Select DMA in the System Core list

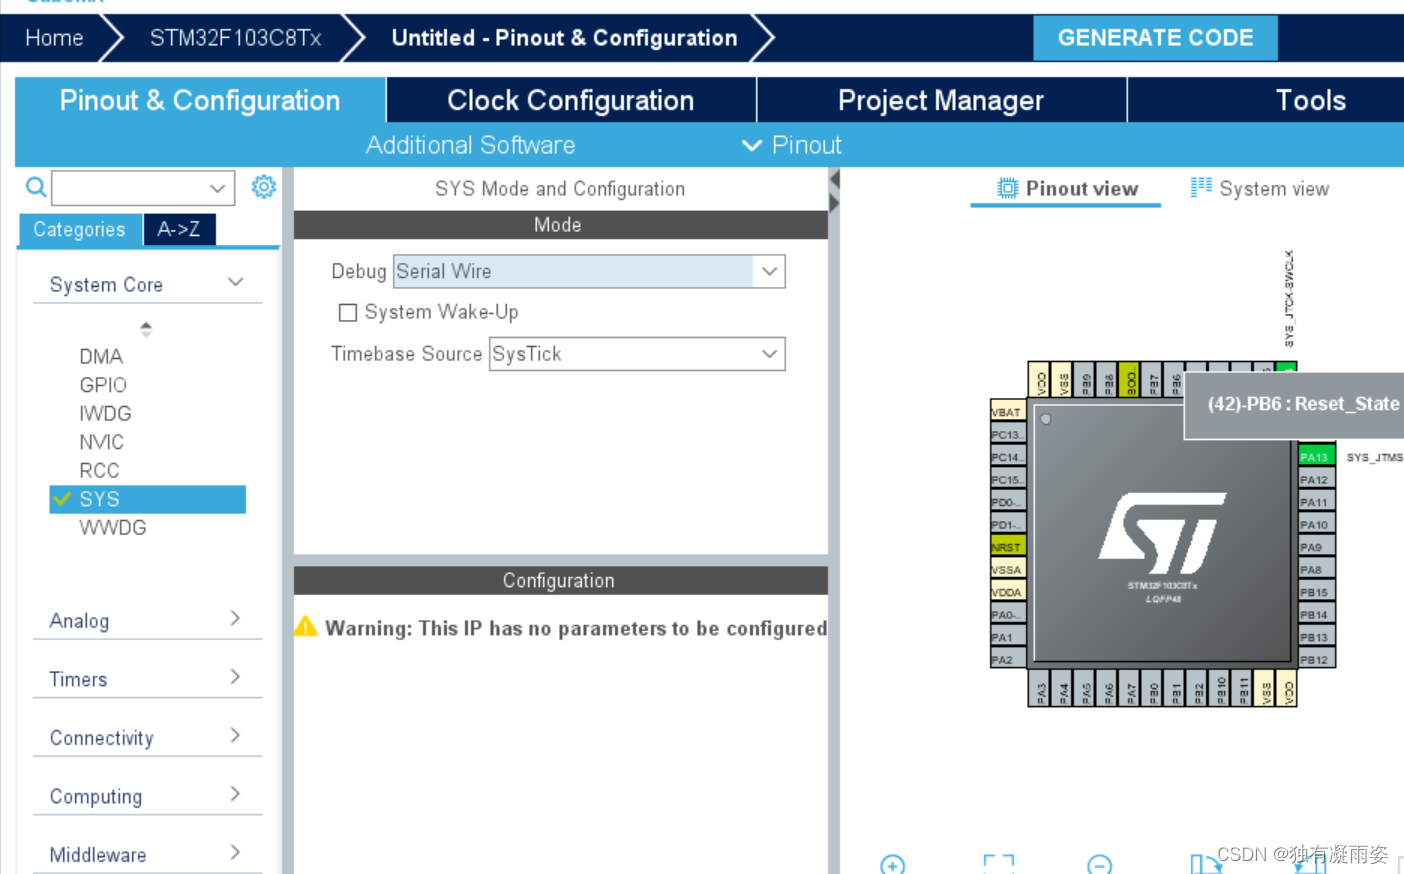point(101,356)
